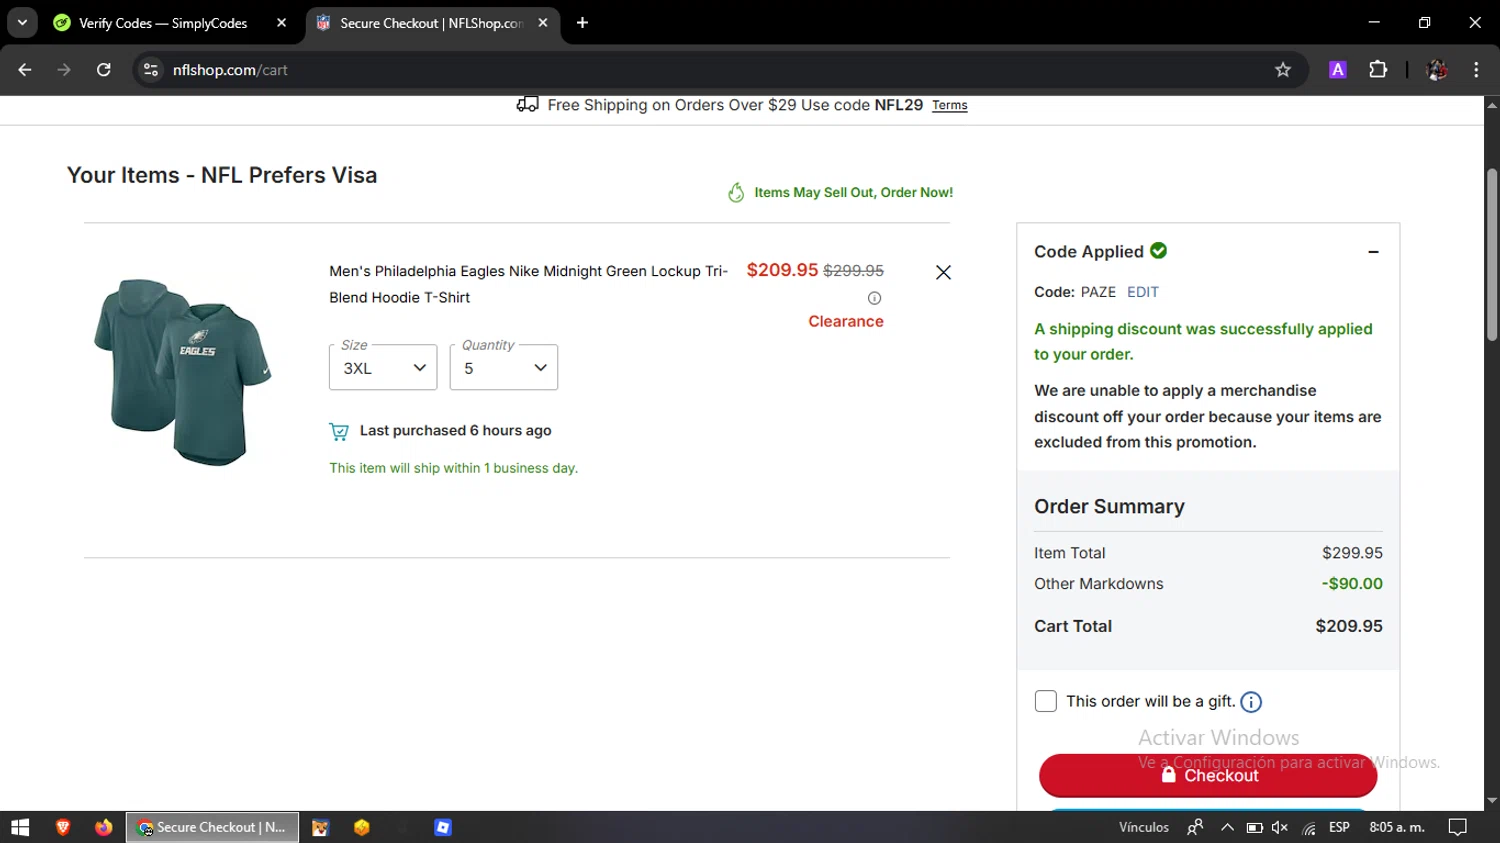Bookmark this page with the star icon
Viewport: 1500px width, 843px height.
1283,70
